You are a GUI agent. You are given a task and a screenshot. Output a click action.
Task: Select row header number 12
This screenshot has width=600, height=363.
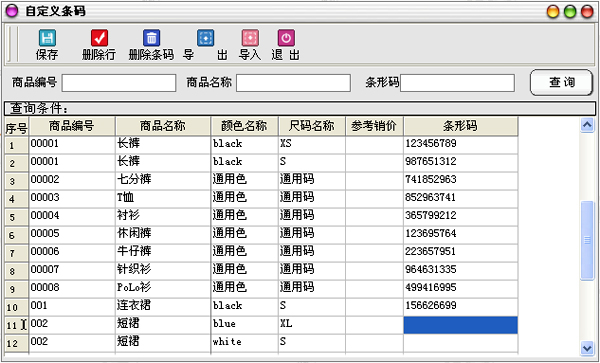tap(16, 343)
